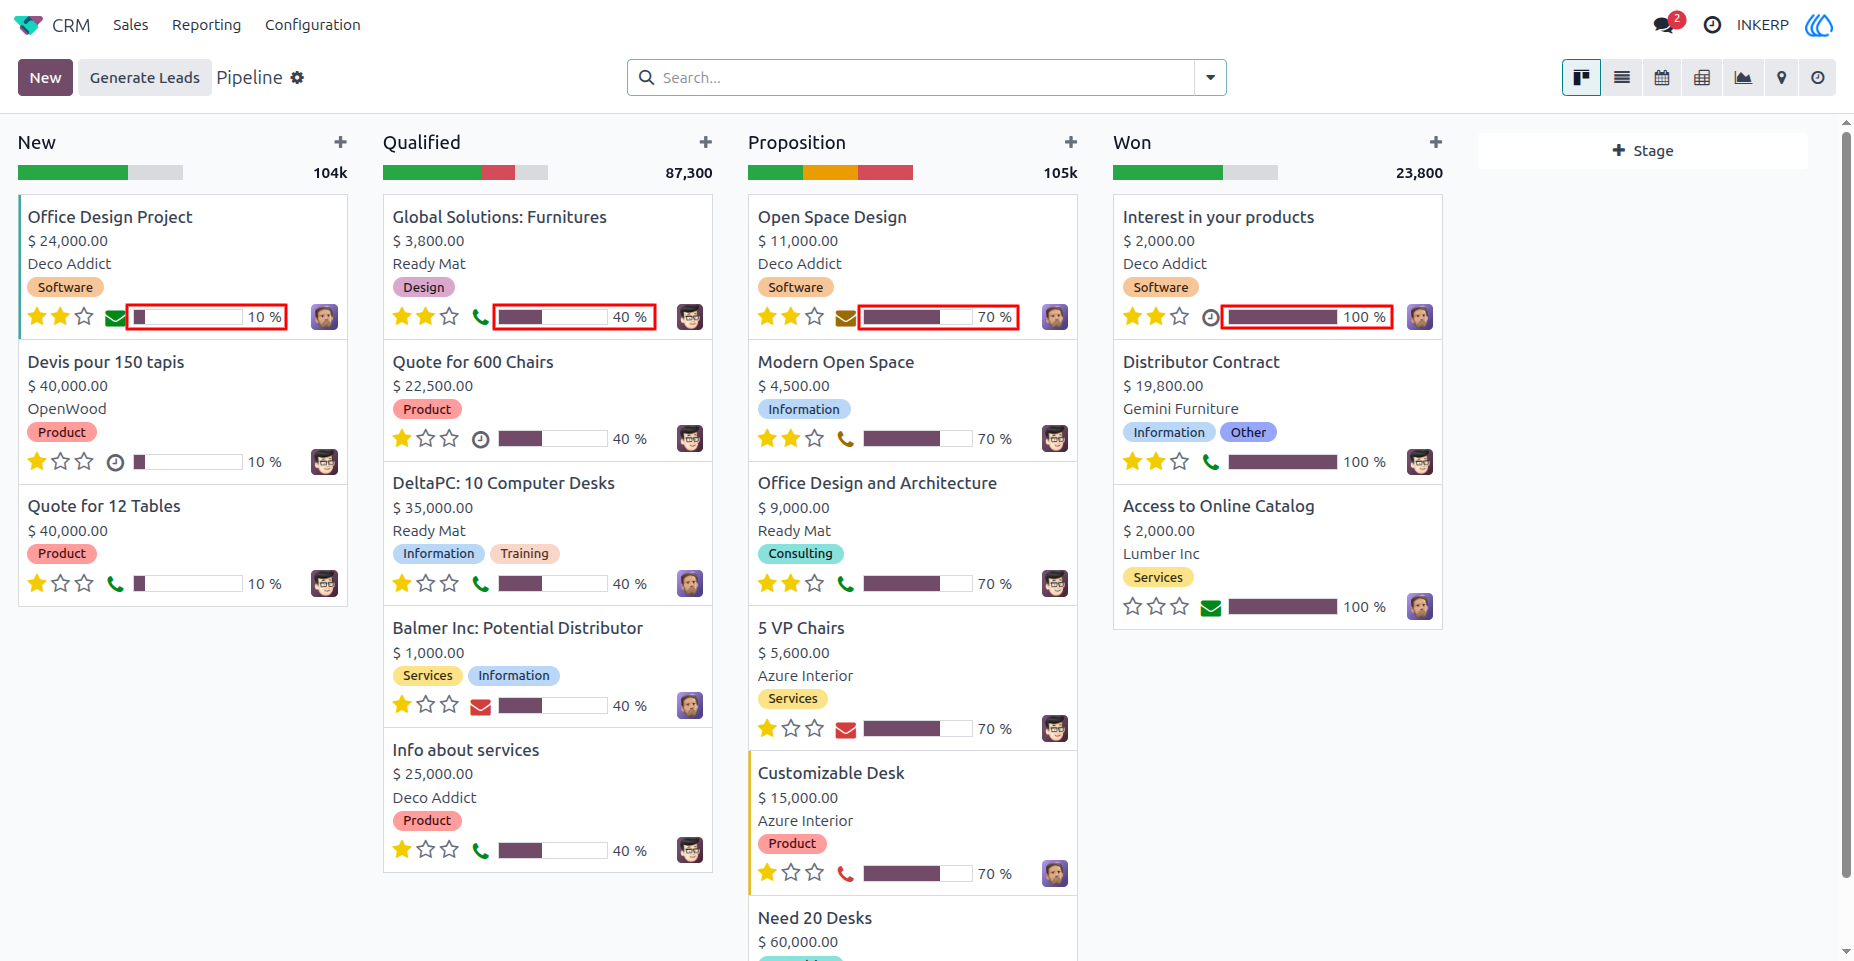Select the kanban view button
The width and height of the screenshot is (1854, 961).
tap(1581, 78)
